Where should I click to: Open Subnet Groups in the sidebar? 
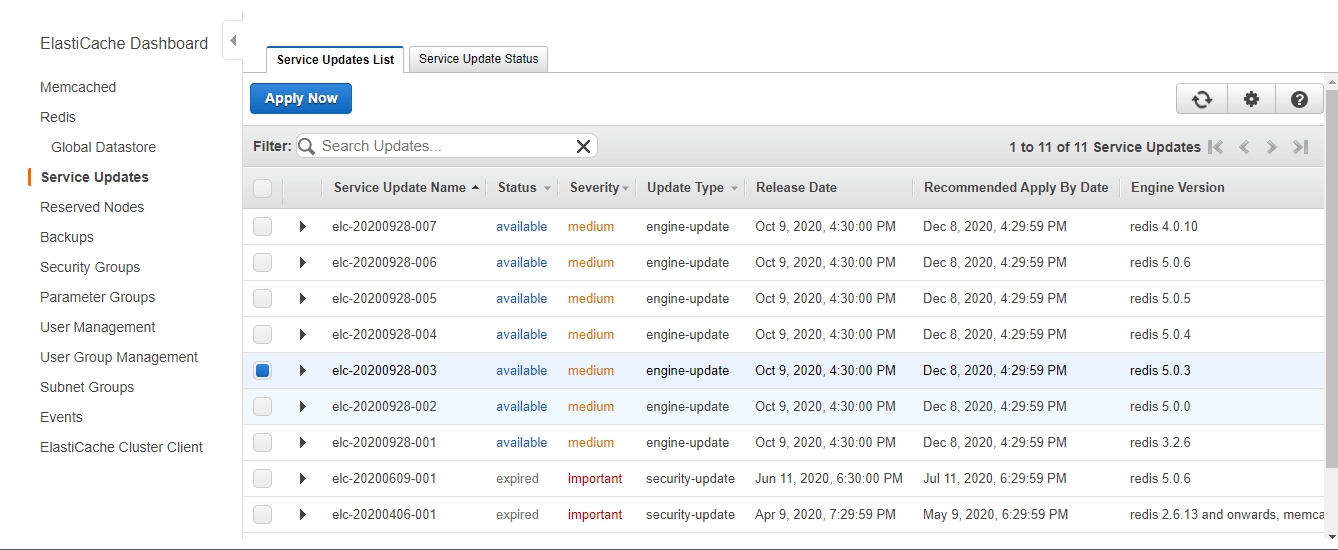(87, 387)
